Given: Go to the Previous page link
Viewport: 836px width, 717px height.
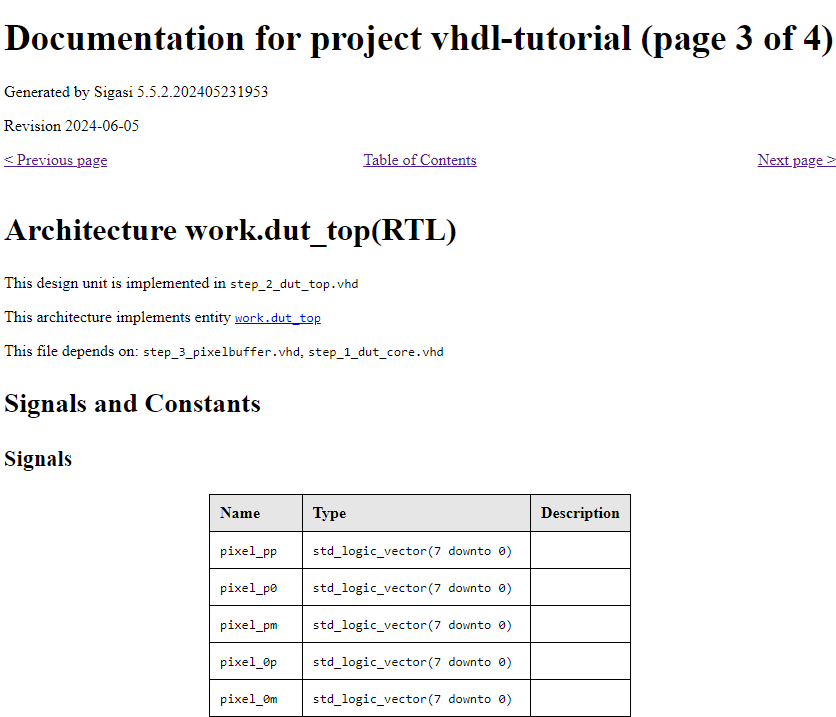Looking at the screenshot, I should click(x=56, y=160).
